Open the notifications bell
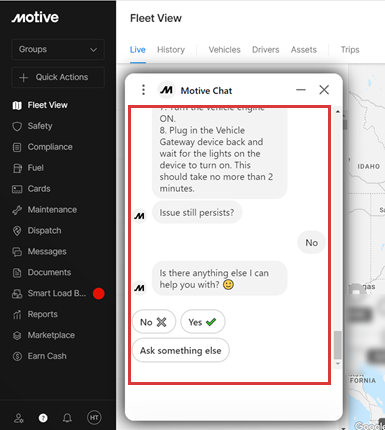 coord(67,418)
